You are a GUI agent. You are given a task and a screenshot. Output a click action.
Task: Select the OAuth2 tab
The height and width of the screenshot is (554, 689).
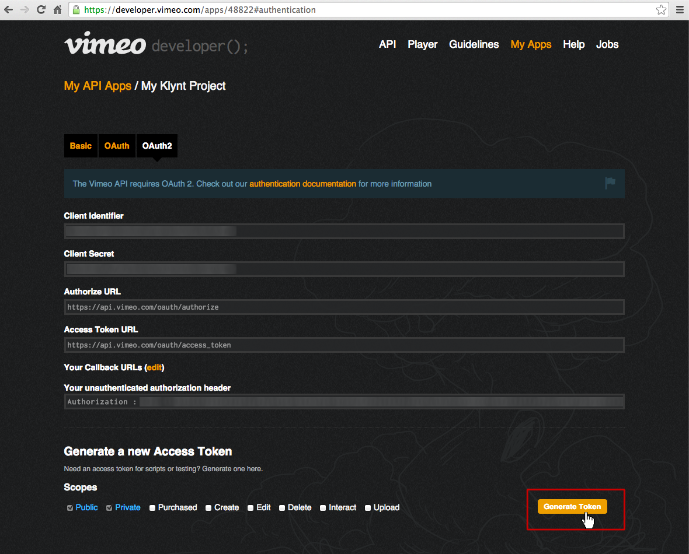[x=157, y=146]
